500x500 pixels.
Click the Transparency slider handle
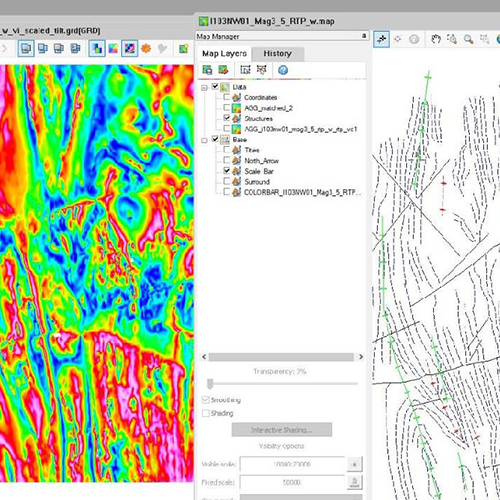tap(210, 384)
